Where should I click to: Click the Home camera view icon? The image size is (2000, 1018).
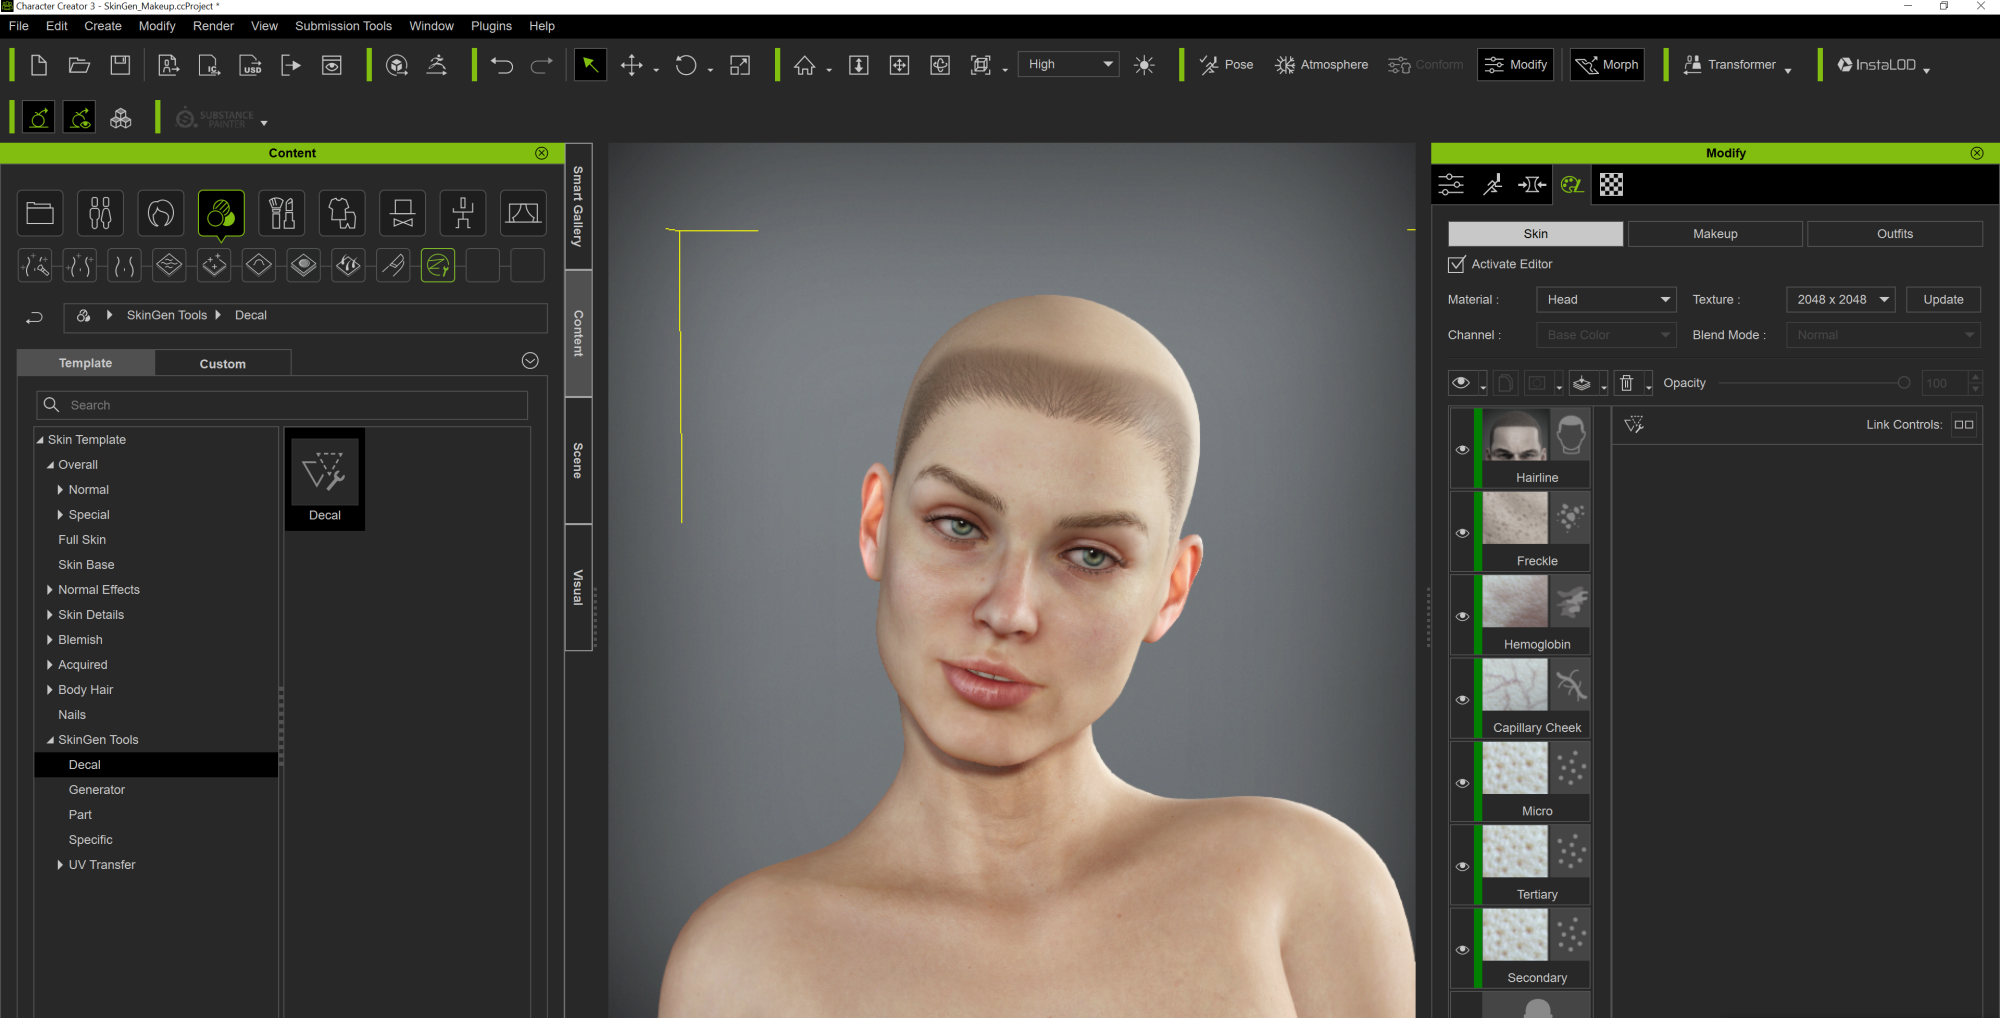pos(805,65)
